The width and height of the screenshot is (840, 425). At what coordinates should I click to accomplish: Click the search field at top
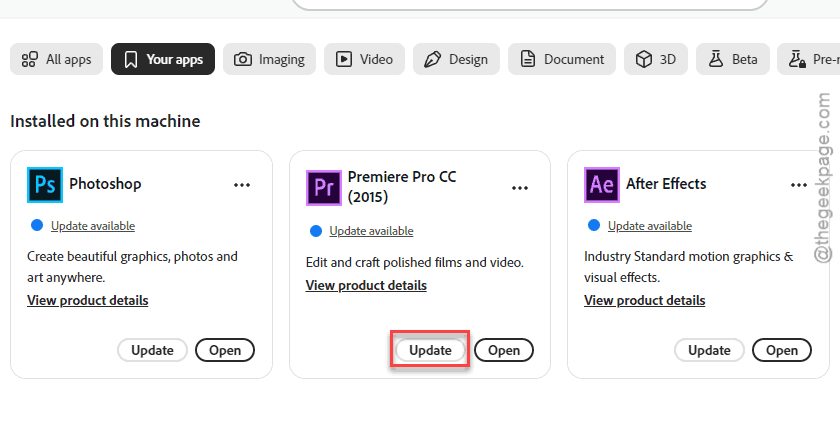pos(530,4)
